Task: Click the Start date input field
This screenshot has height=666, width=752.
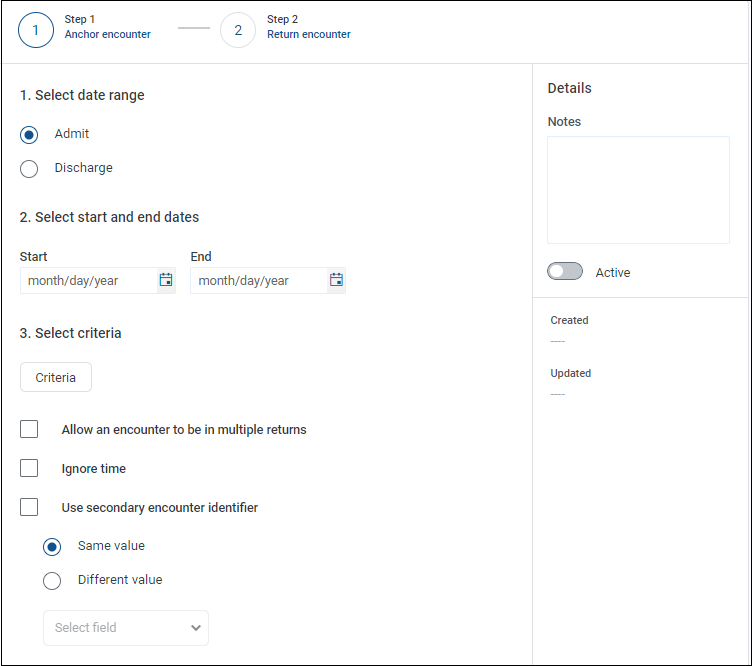Action: [88, 281]
